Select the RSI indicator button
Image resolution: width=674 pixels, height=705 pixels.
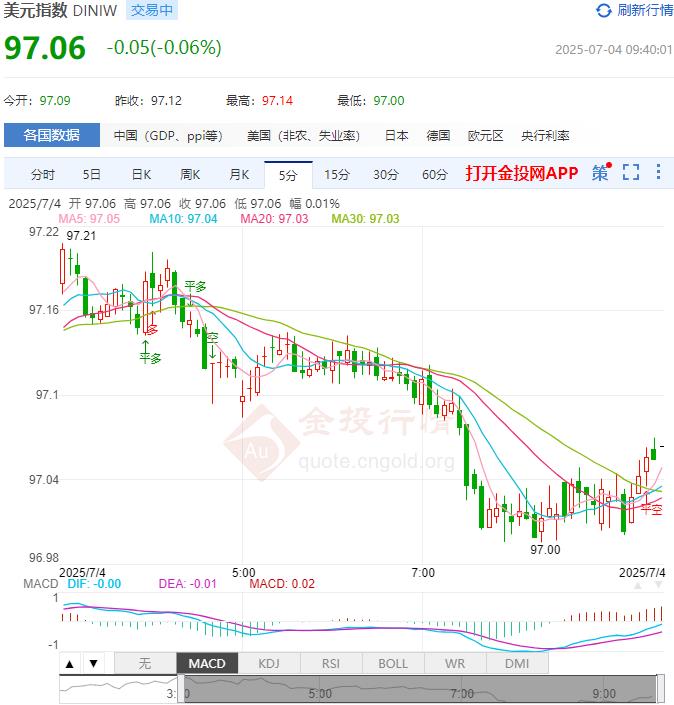point(331,664)
